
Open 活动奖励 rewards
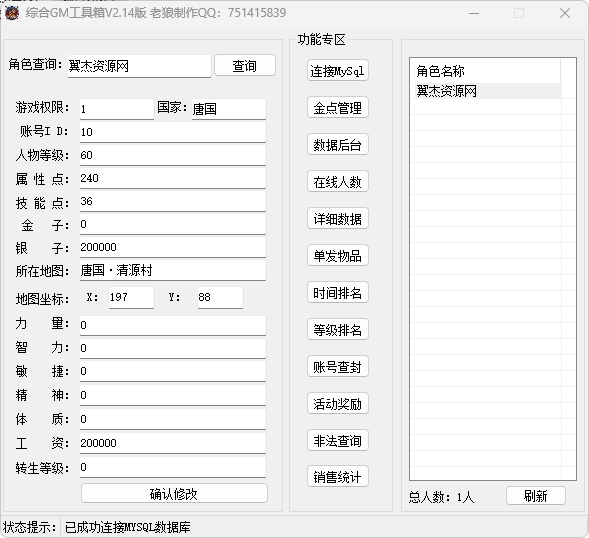pos(337,404)
